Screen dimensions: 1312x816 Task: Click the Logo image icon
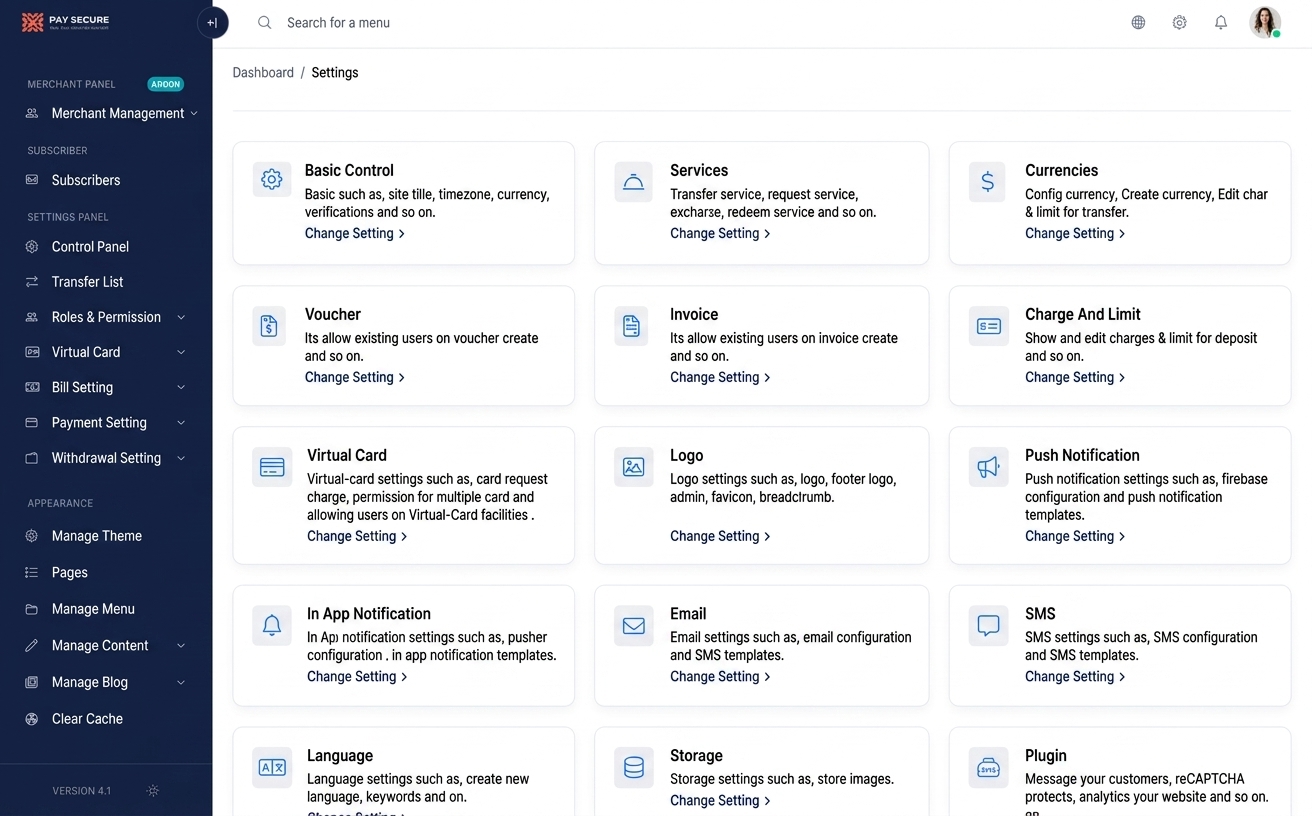(x=634, y=467)
